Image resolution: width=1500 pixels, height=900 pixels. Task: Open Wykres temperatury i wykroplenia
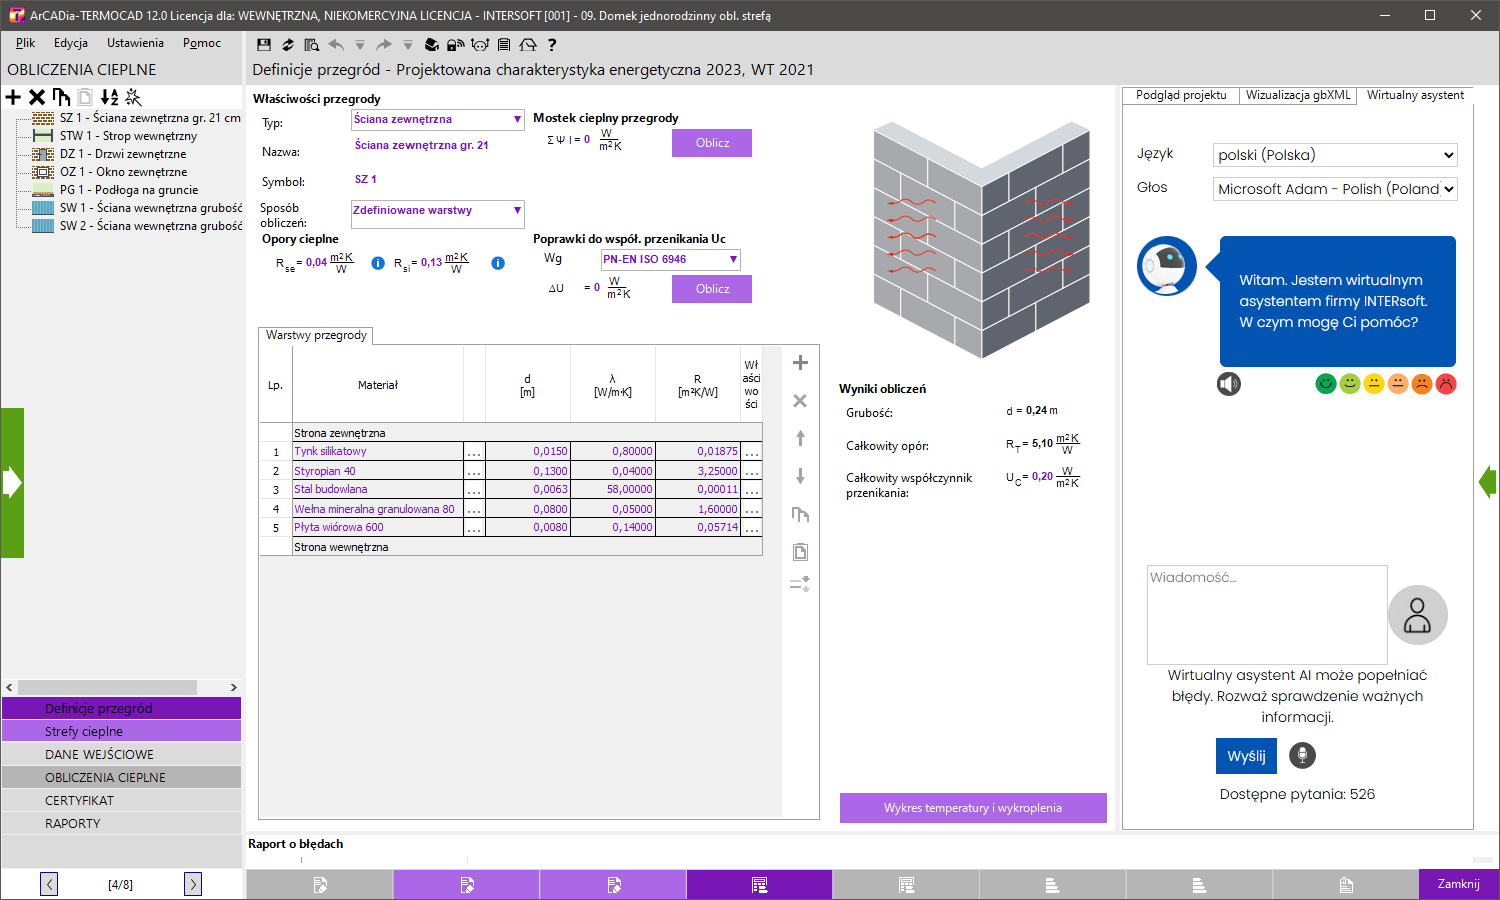973,808
